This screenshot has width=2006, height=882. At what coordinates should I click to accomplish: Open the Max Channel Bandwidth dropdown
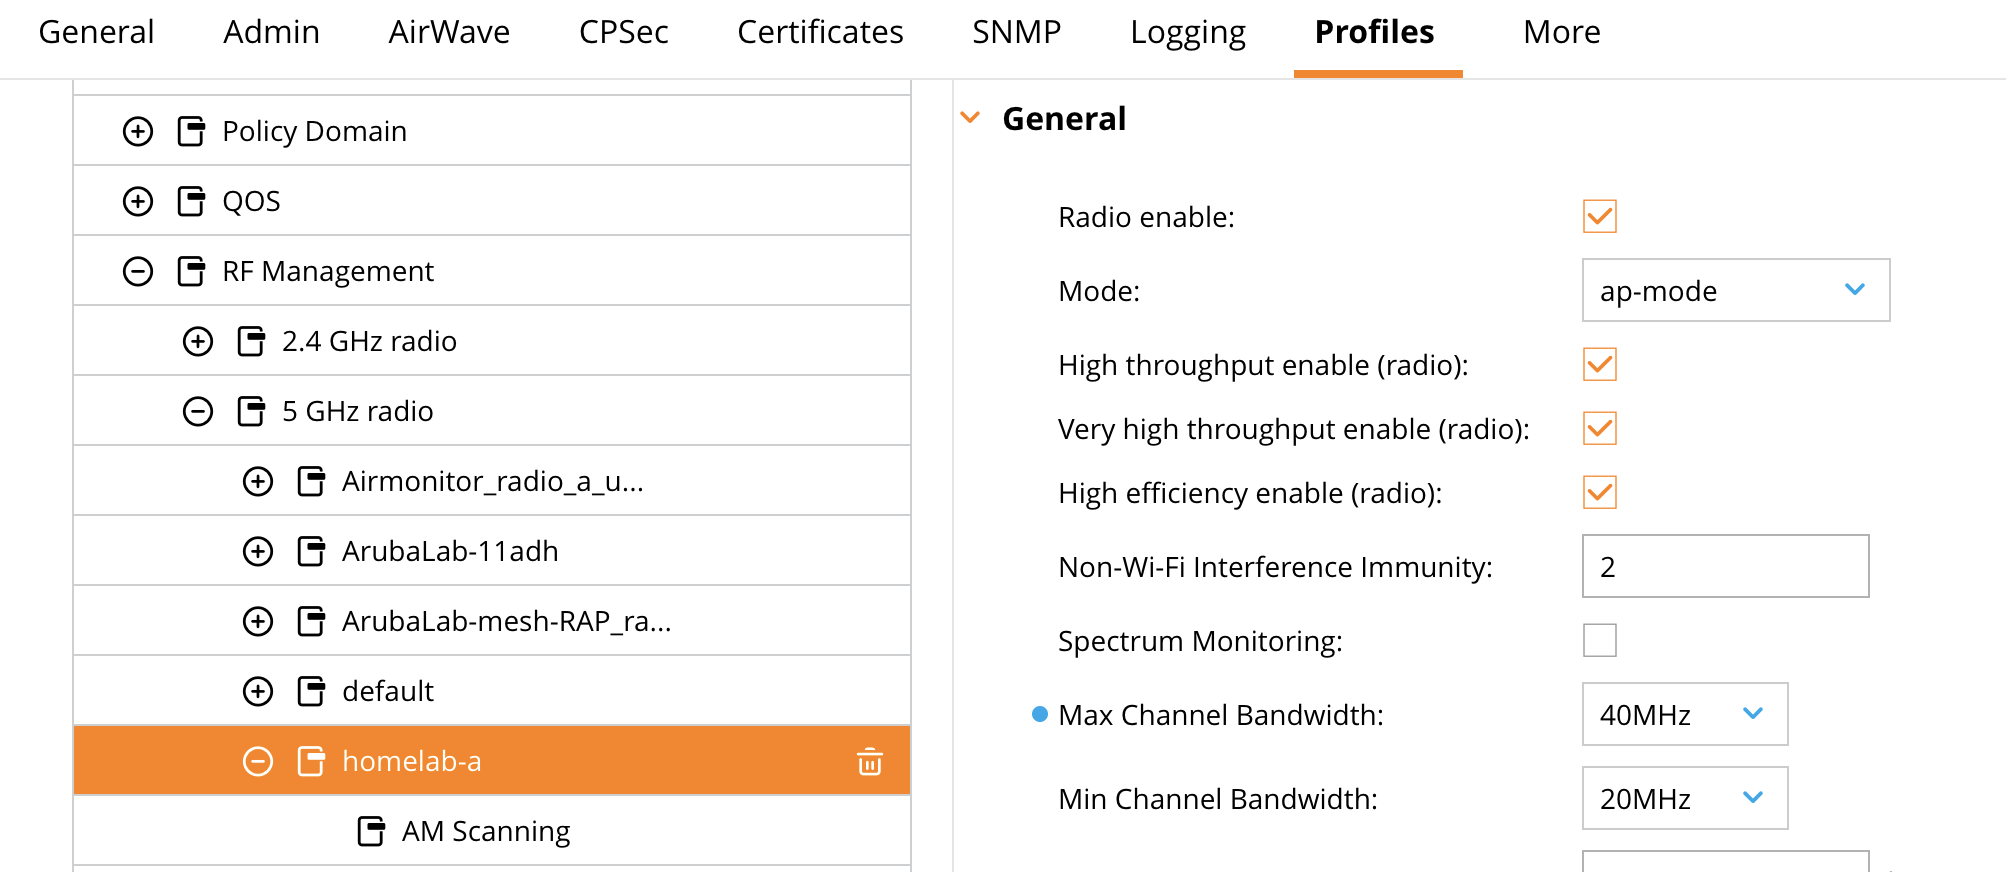coord(1684,714)
